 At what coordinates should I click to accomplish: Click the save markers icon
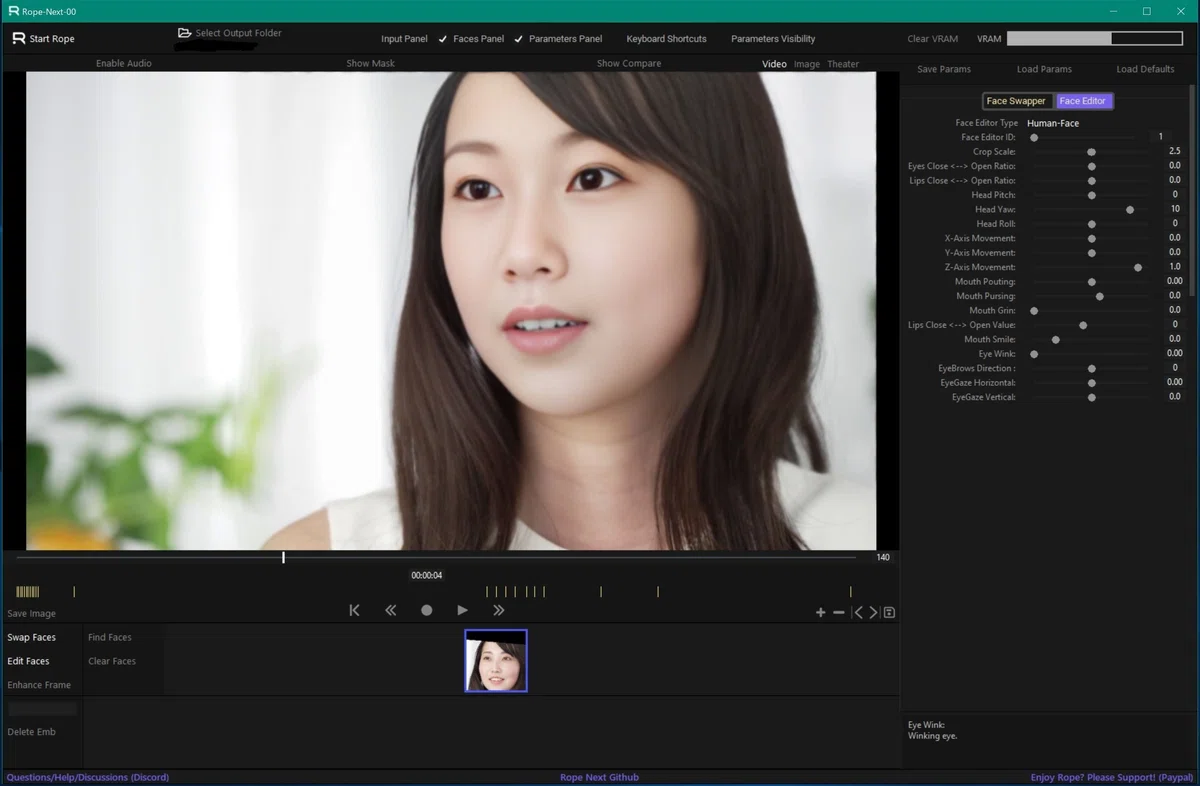(889, 613)
